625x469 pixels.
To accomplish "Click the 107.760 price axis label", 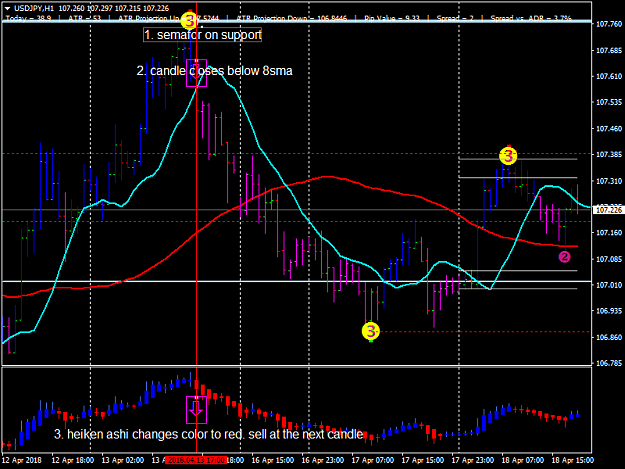I will [608, 24].
